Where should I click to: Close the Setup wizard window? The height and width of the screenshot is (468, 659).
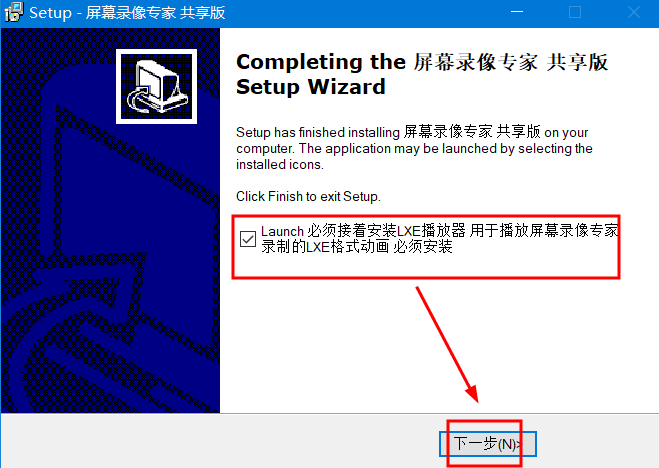click(x=634, y=12)
